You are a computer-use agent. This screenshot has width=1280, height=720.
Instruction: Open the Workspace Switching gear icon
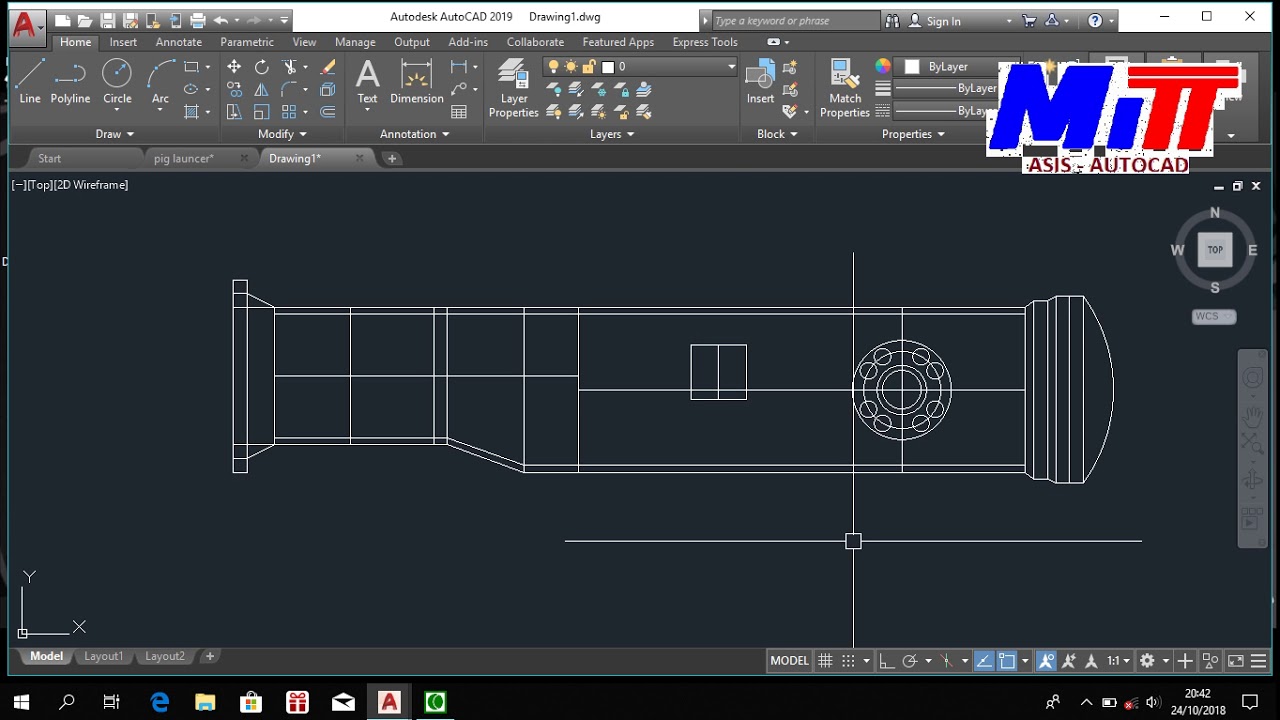(1147, 661)
